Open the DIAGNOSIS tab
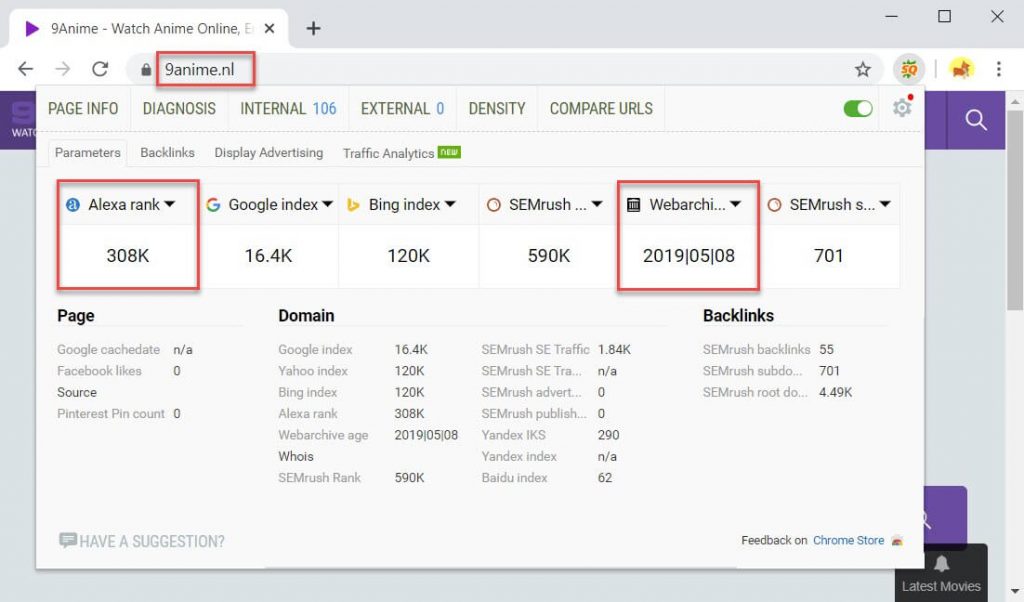The image size is (1024, 602). coord(179,108)
